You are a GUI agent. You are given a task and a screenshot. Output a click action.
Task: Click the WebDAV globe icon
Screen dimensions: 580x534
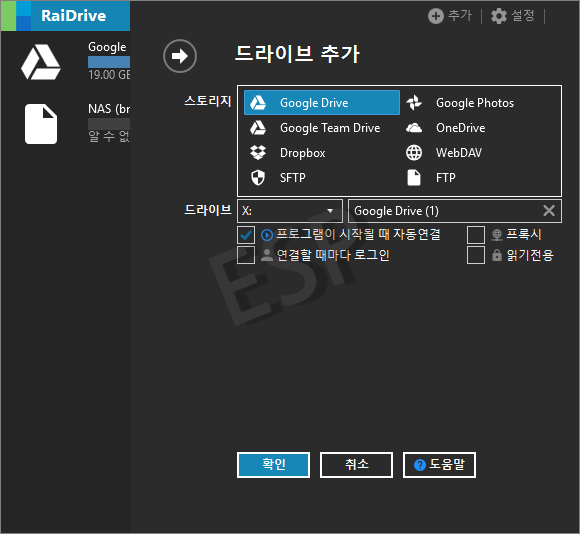pyautogui.click(x=414, y=152)
